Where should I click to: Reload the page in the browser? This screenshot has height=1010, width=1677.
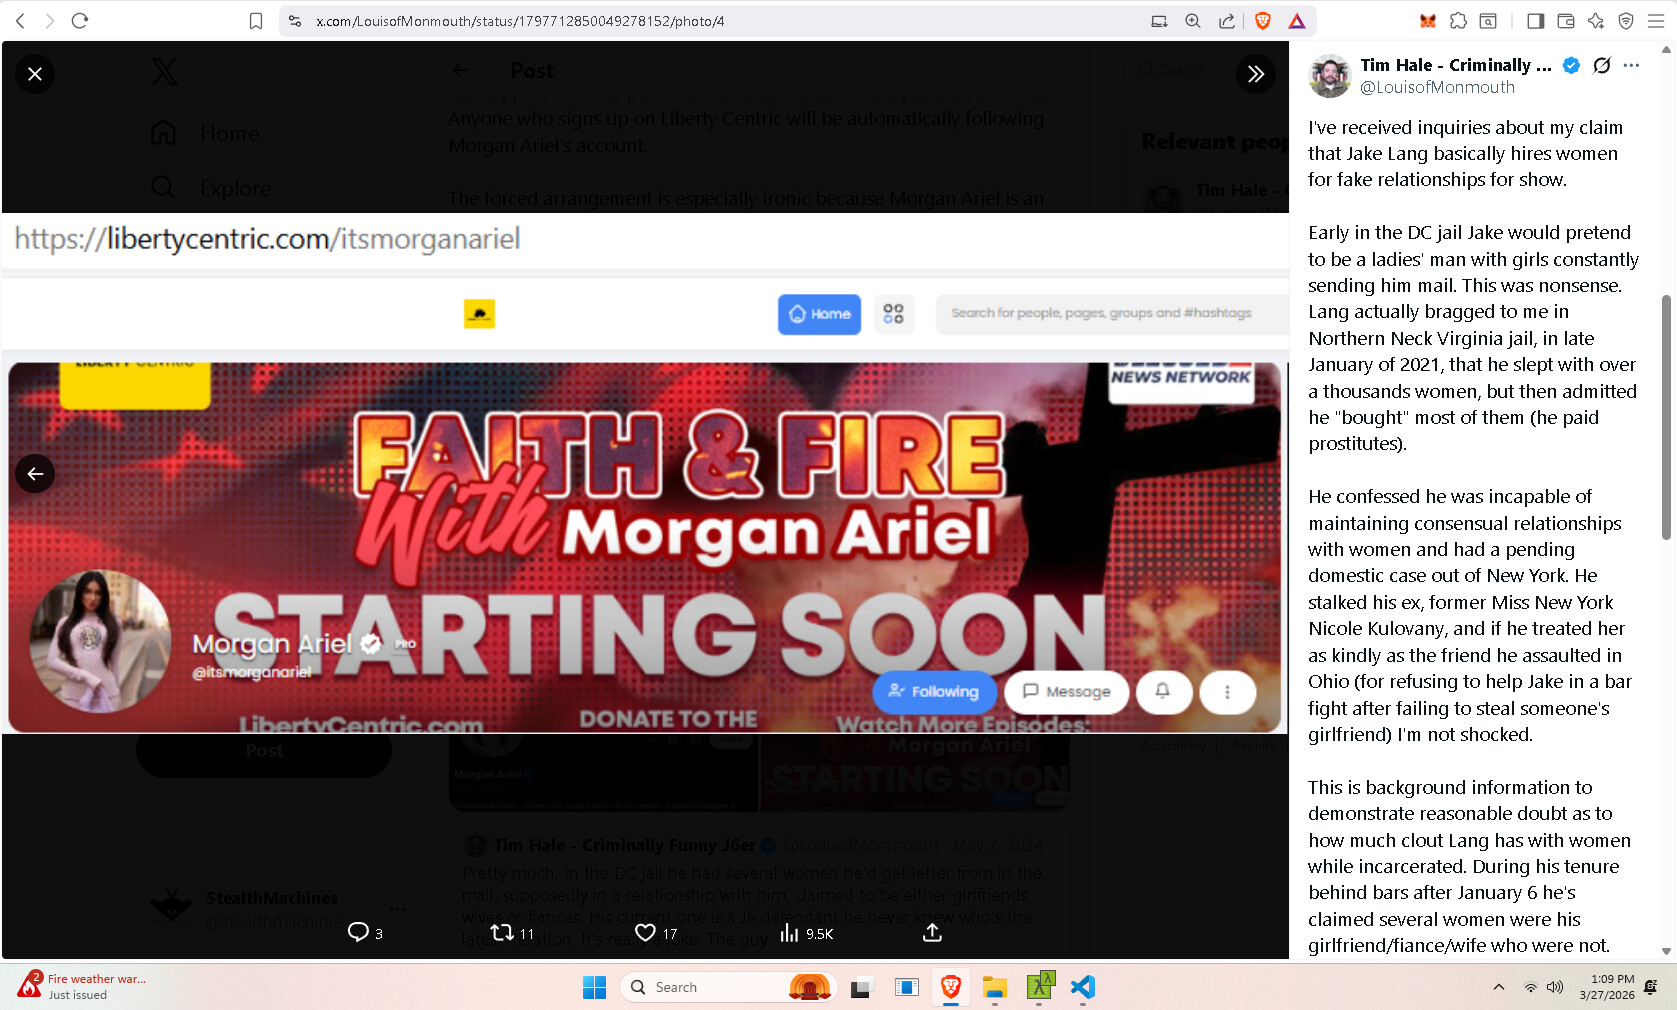pyautogui.click(x=80, y=21)
